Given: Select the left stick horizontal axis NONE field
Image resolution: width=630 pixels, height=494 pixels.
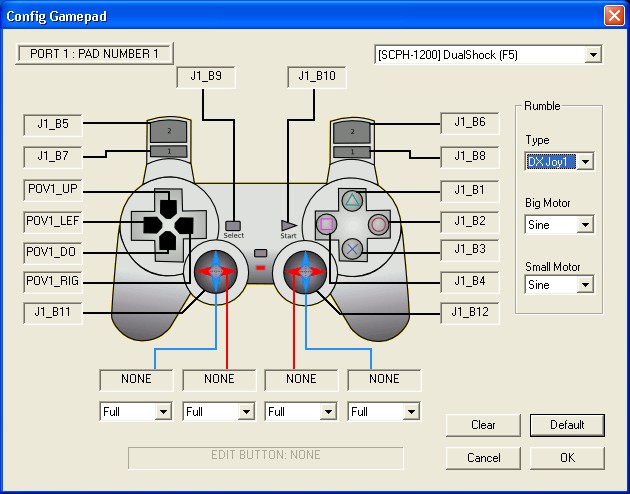Looking at the screenshot, I should click(x=219, y=380).
